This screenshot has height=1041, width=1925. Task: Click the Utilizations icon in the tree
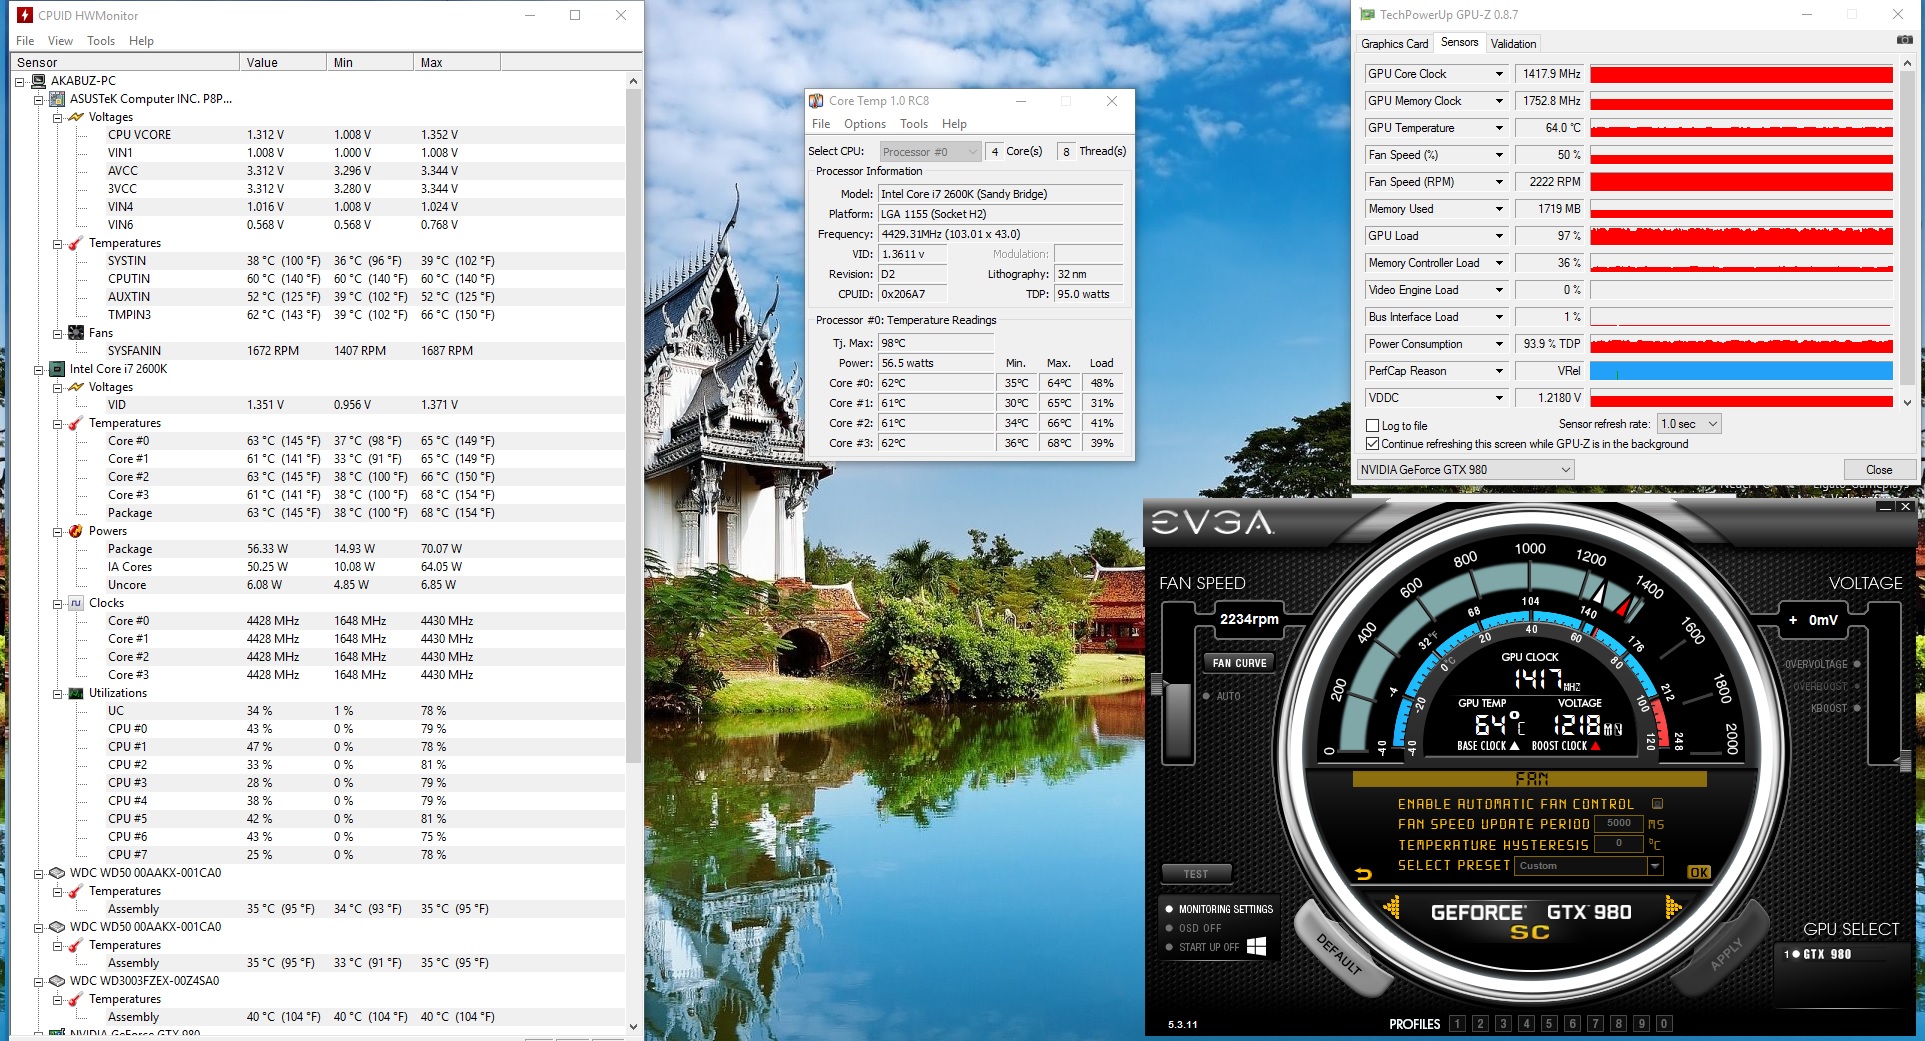click(x=76, y=693)
